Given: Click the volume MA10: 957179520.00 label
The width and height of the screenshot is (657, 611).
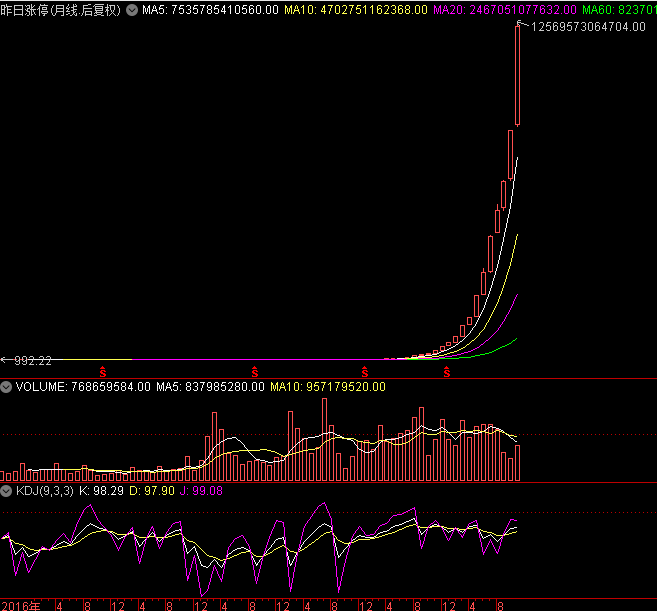Looking at the screenshot, I should coord(328,387).
